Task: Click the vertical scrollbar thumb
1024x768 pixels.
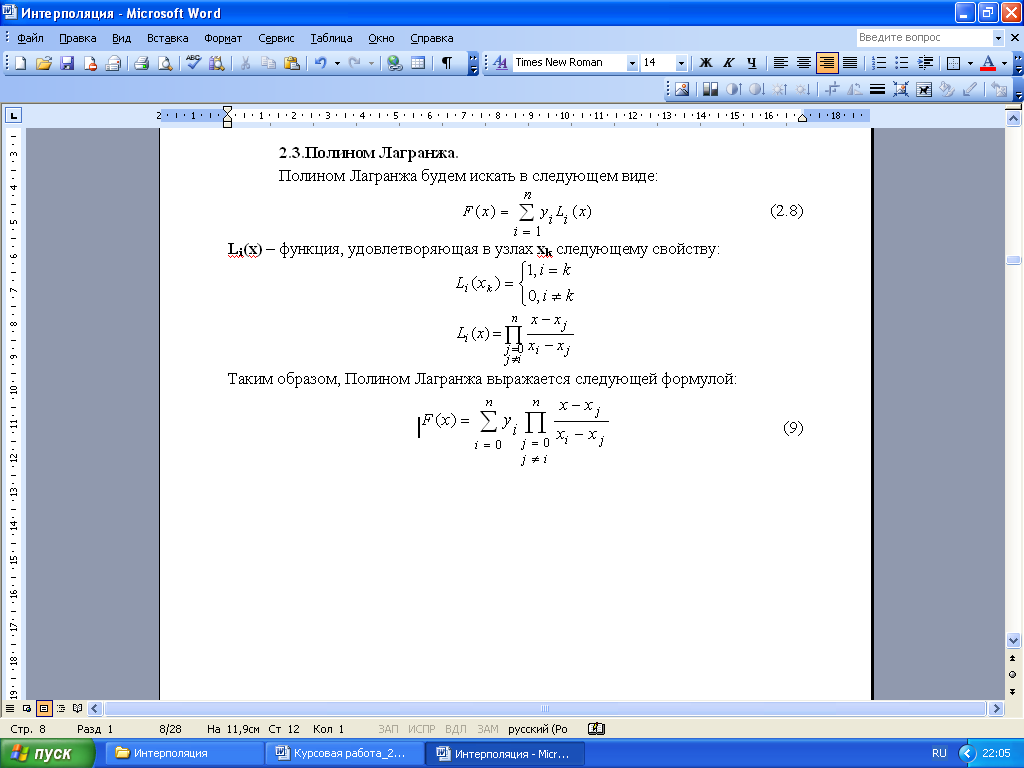Action: point(1013,260)
